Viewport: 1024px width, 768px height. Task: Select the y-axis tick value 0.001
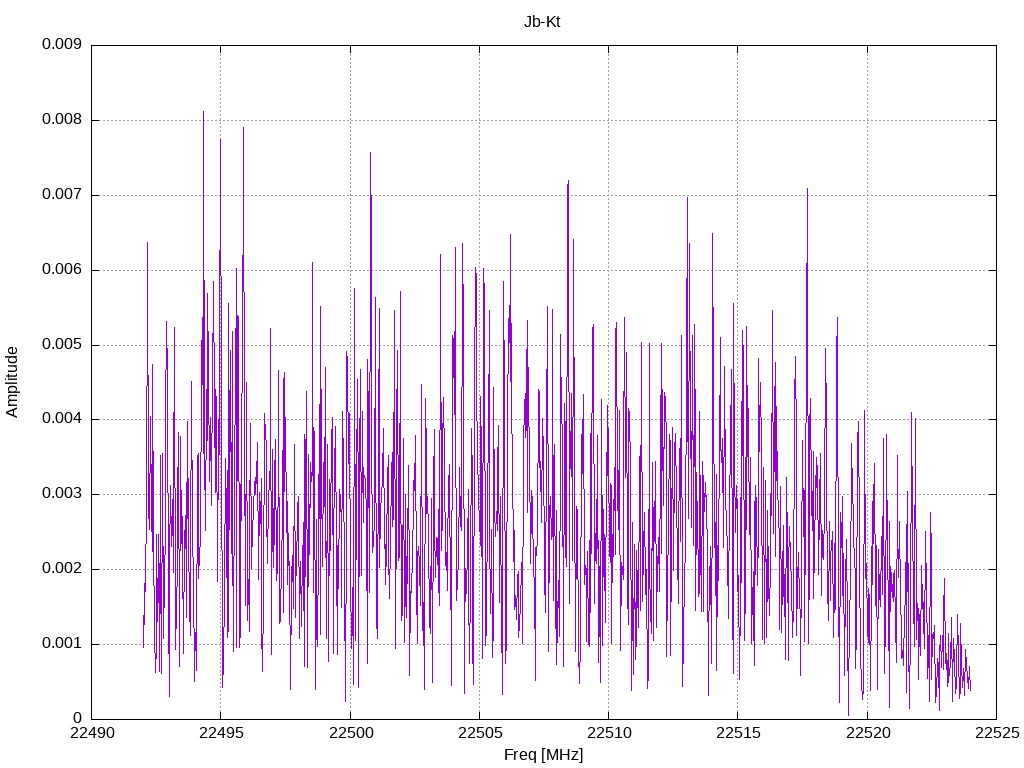tap(62, 644)
